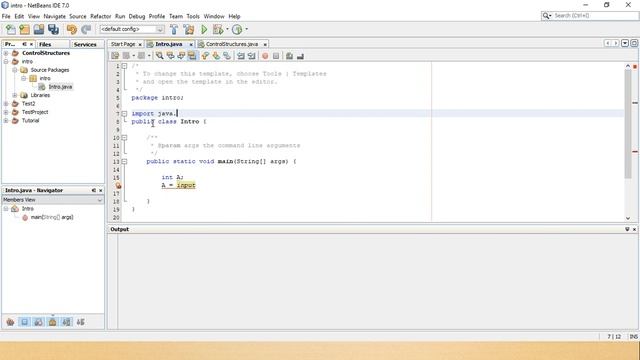The height and width of the screenshot is (360, 640).
Task: Click the Search (Ctrl+I) field
Action: 595,16
